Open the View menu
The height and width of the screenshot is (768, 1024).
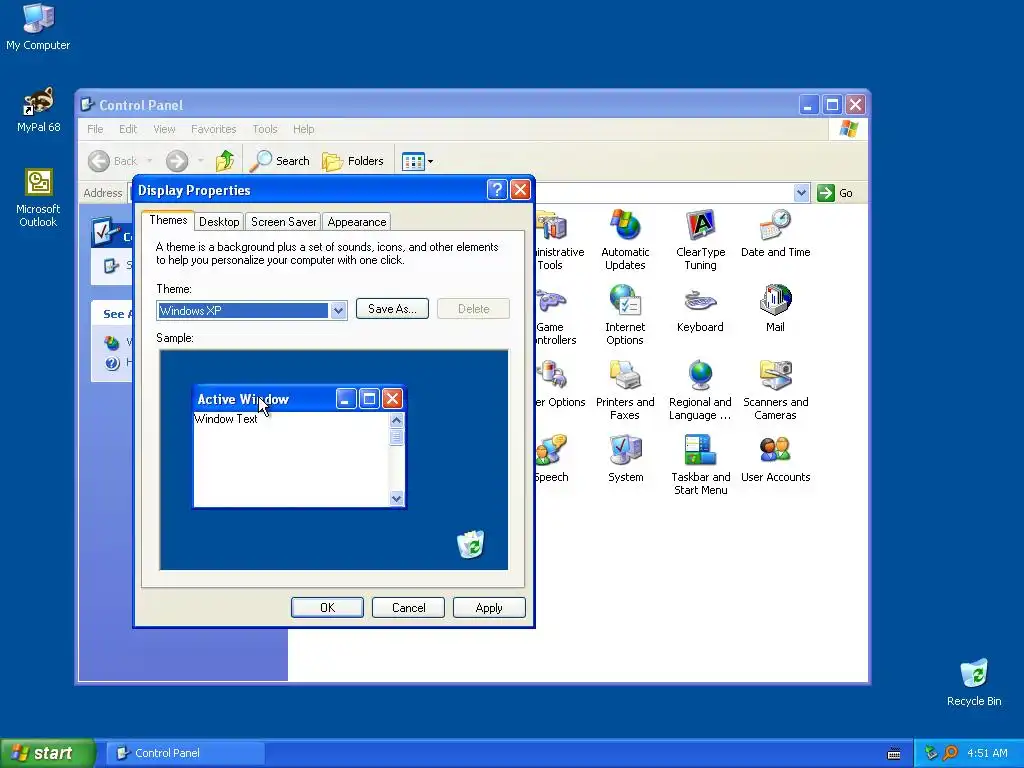pyautogui.click(x=164, y=129)
